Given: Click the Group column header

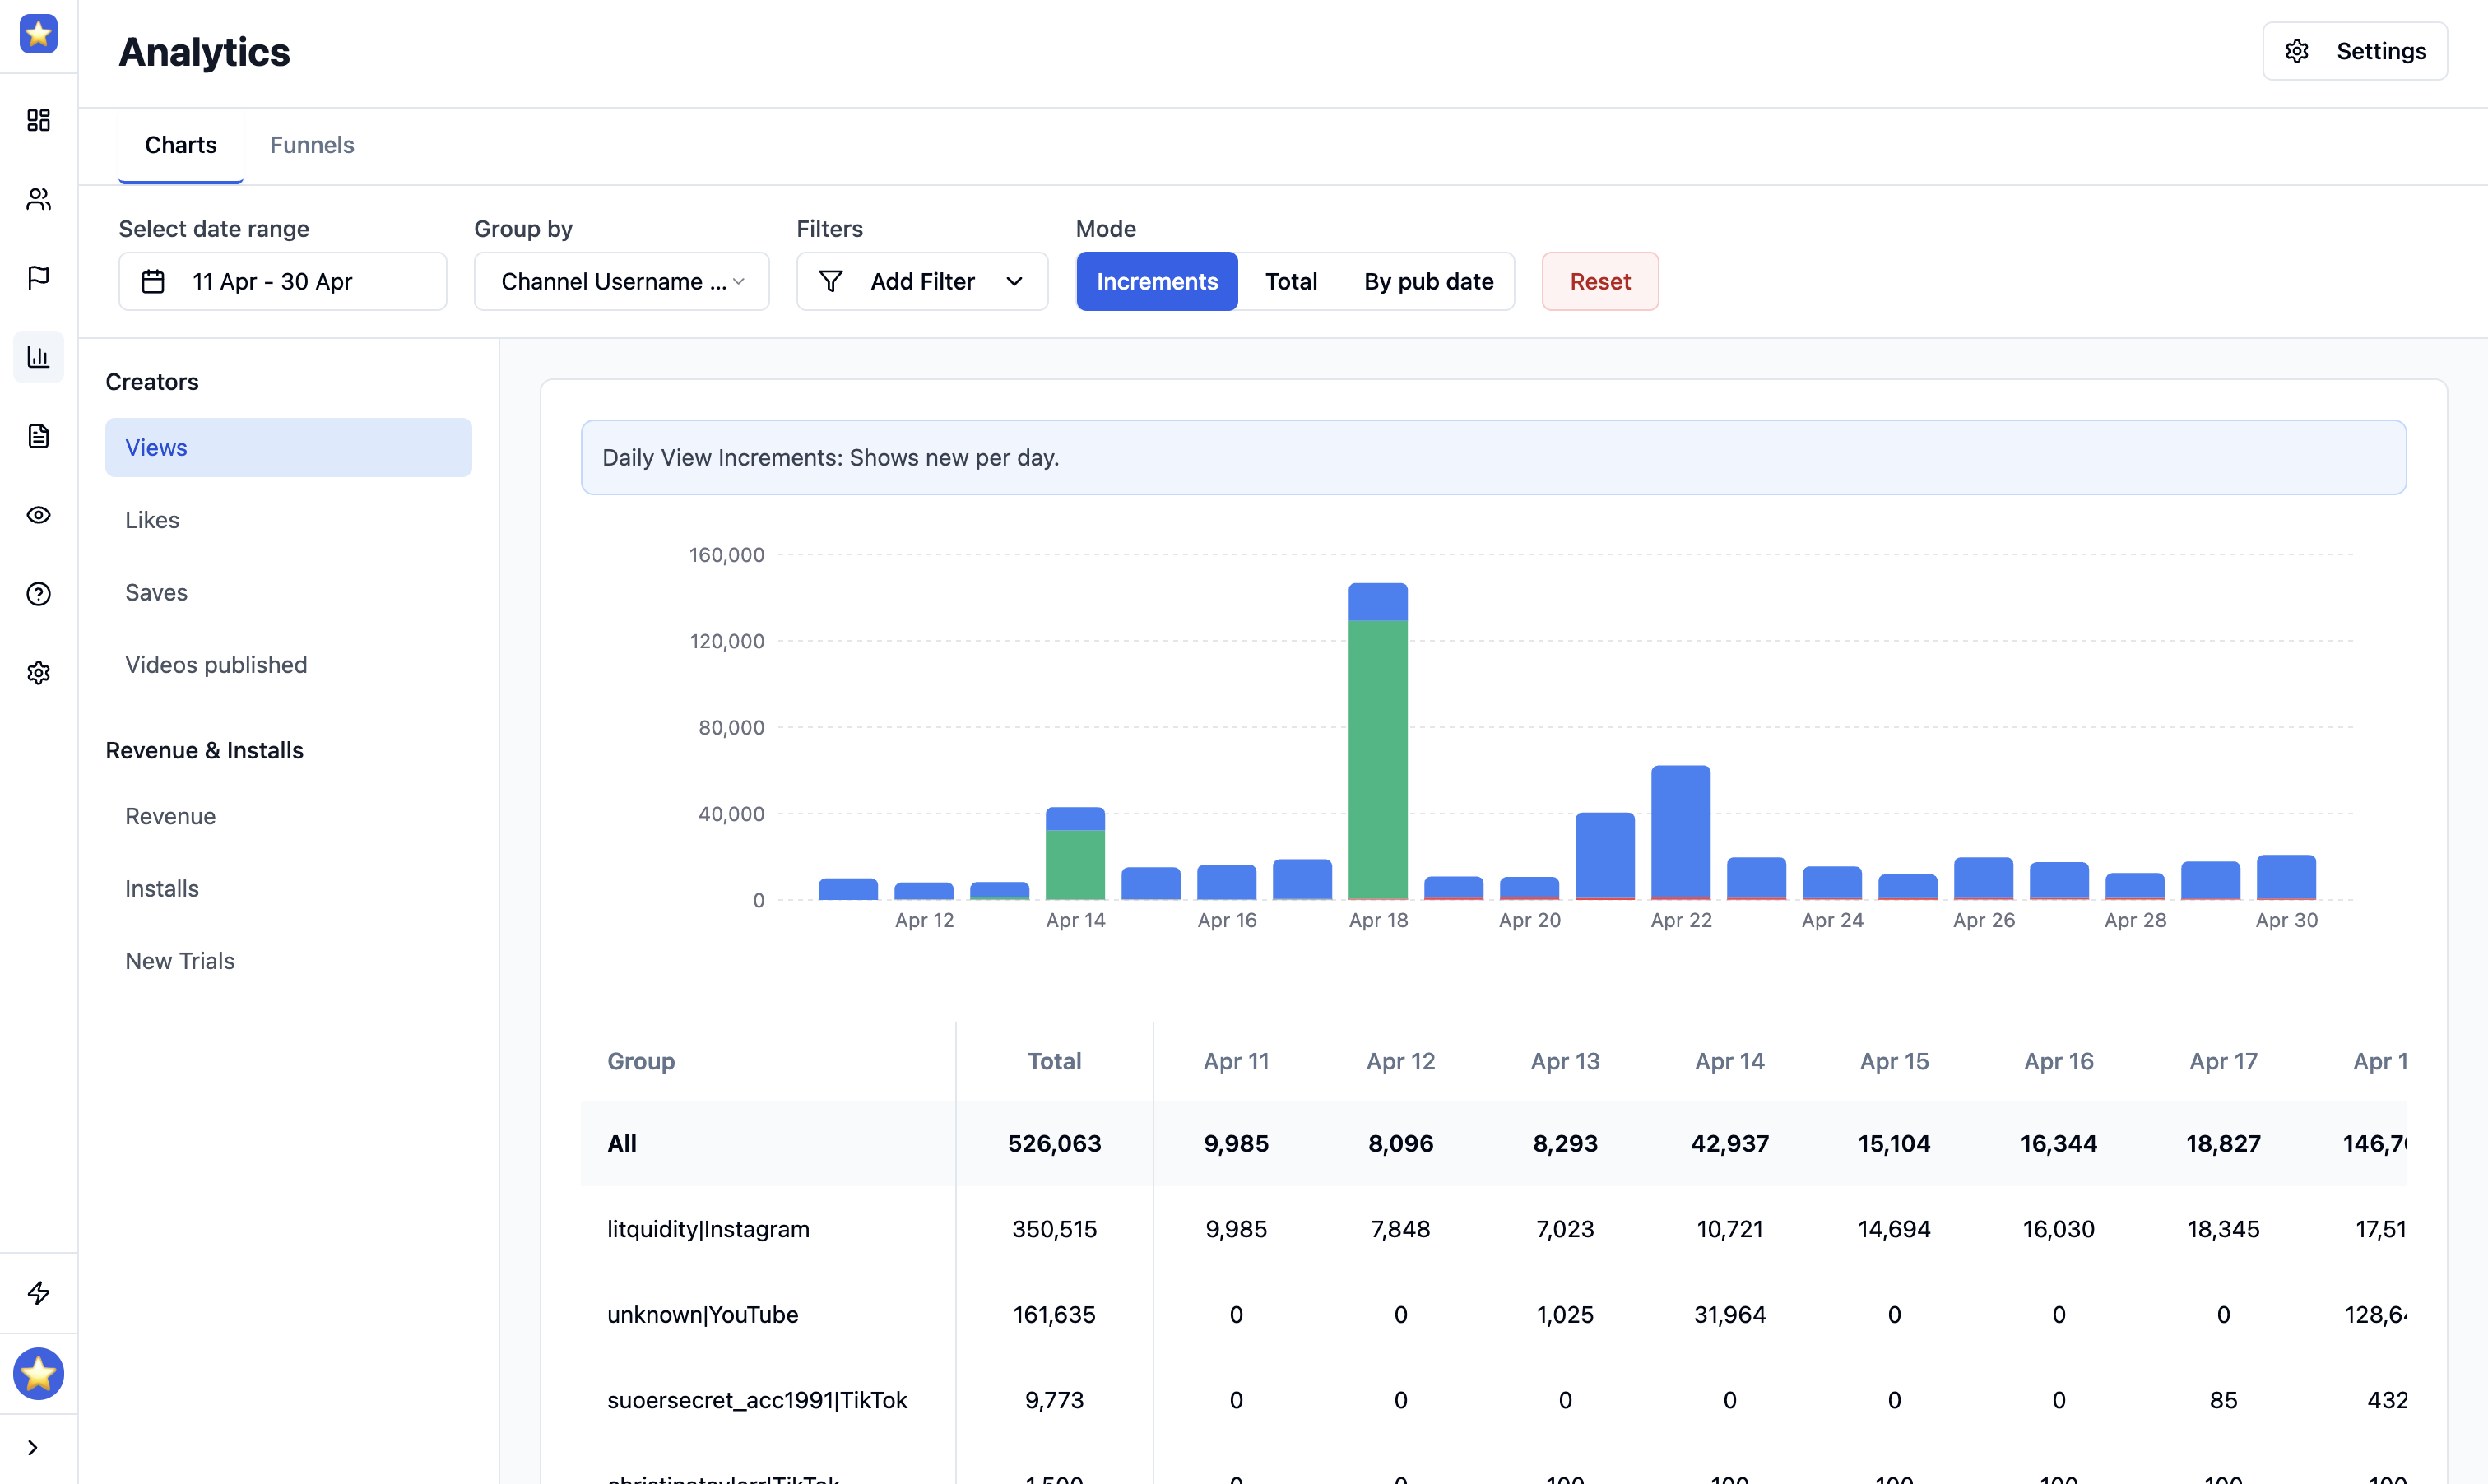Looking at the screenshot, I should (x=641, y=1061).
